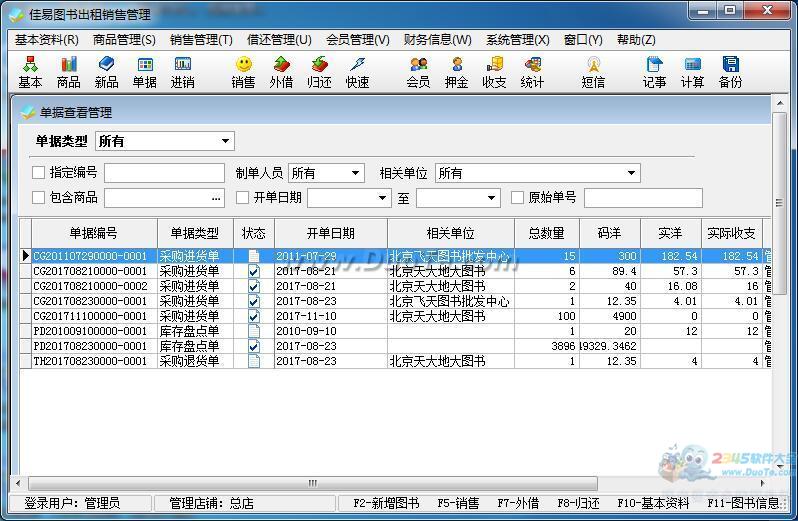Click the 总数量 column header

coord(547,233)
